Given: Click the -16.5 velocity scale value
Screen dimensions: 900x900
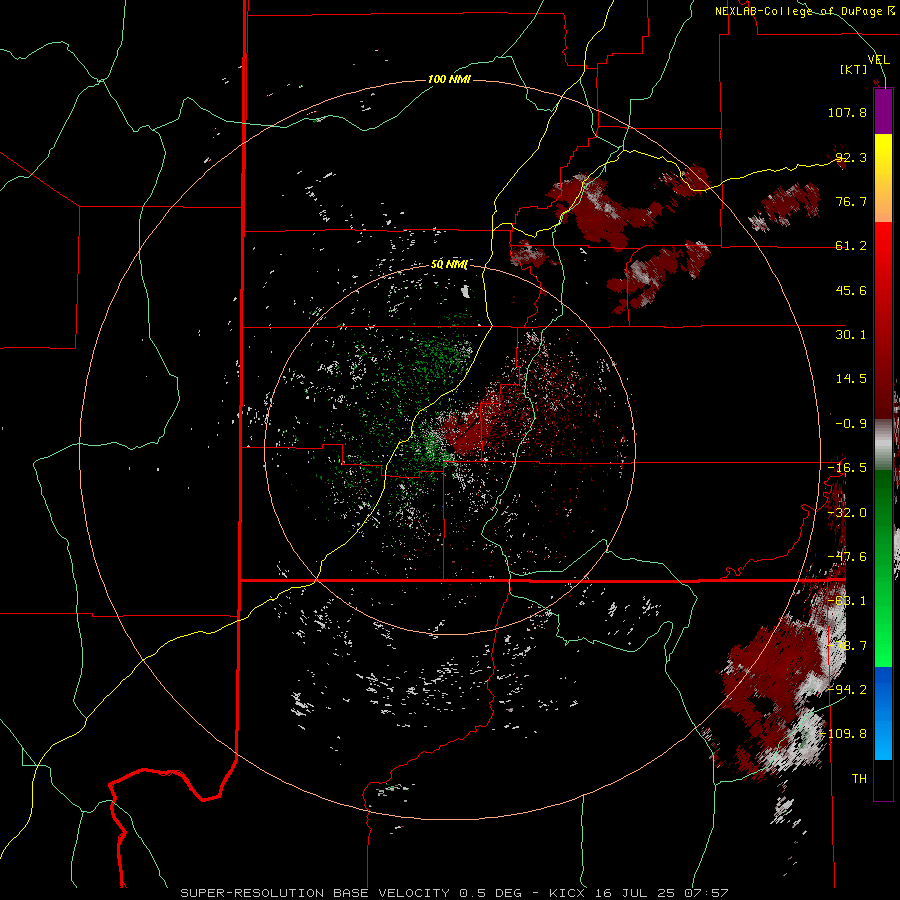Looking at the screenshot, I should pyautogui.click(x=847, y=468).
